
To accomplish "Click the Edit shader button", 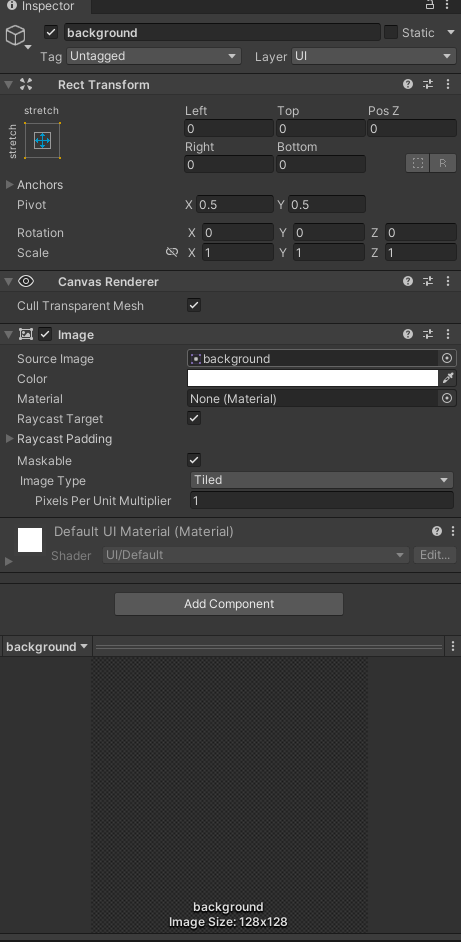I will (x=435, y=555).
